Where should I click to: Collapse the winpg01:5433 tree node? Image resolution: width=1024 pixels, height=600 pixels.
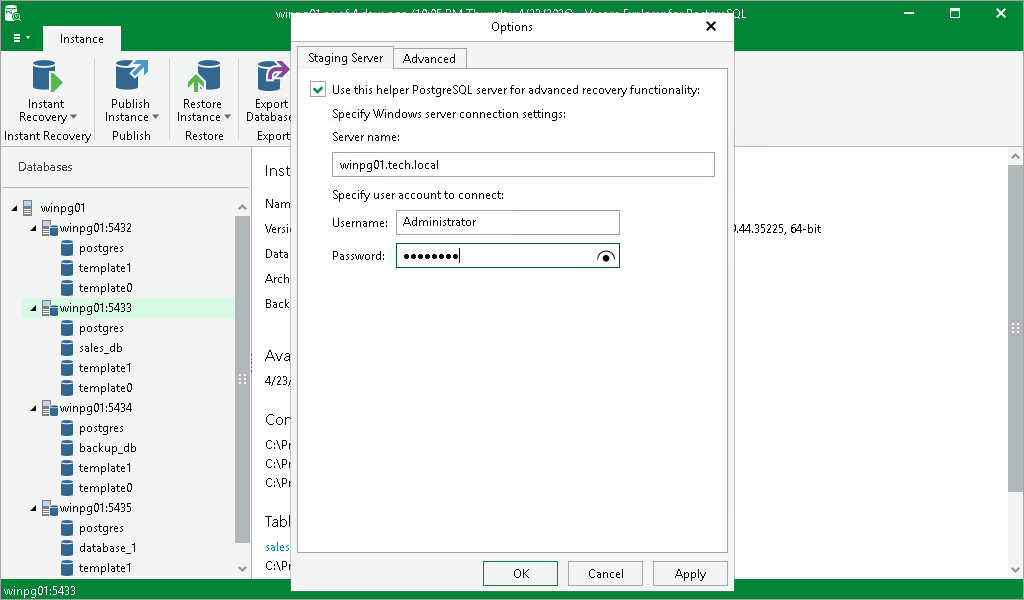[33, 308]
